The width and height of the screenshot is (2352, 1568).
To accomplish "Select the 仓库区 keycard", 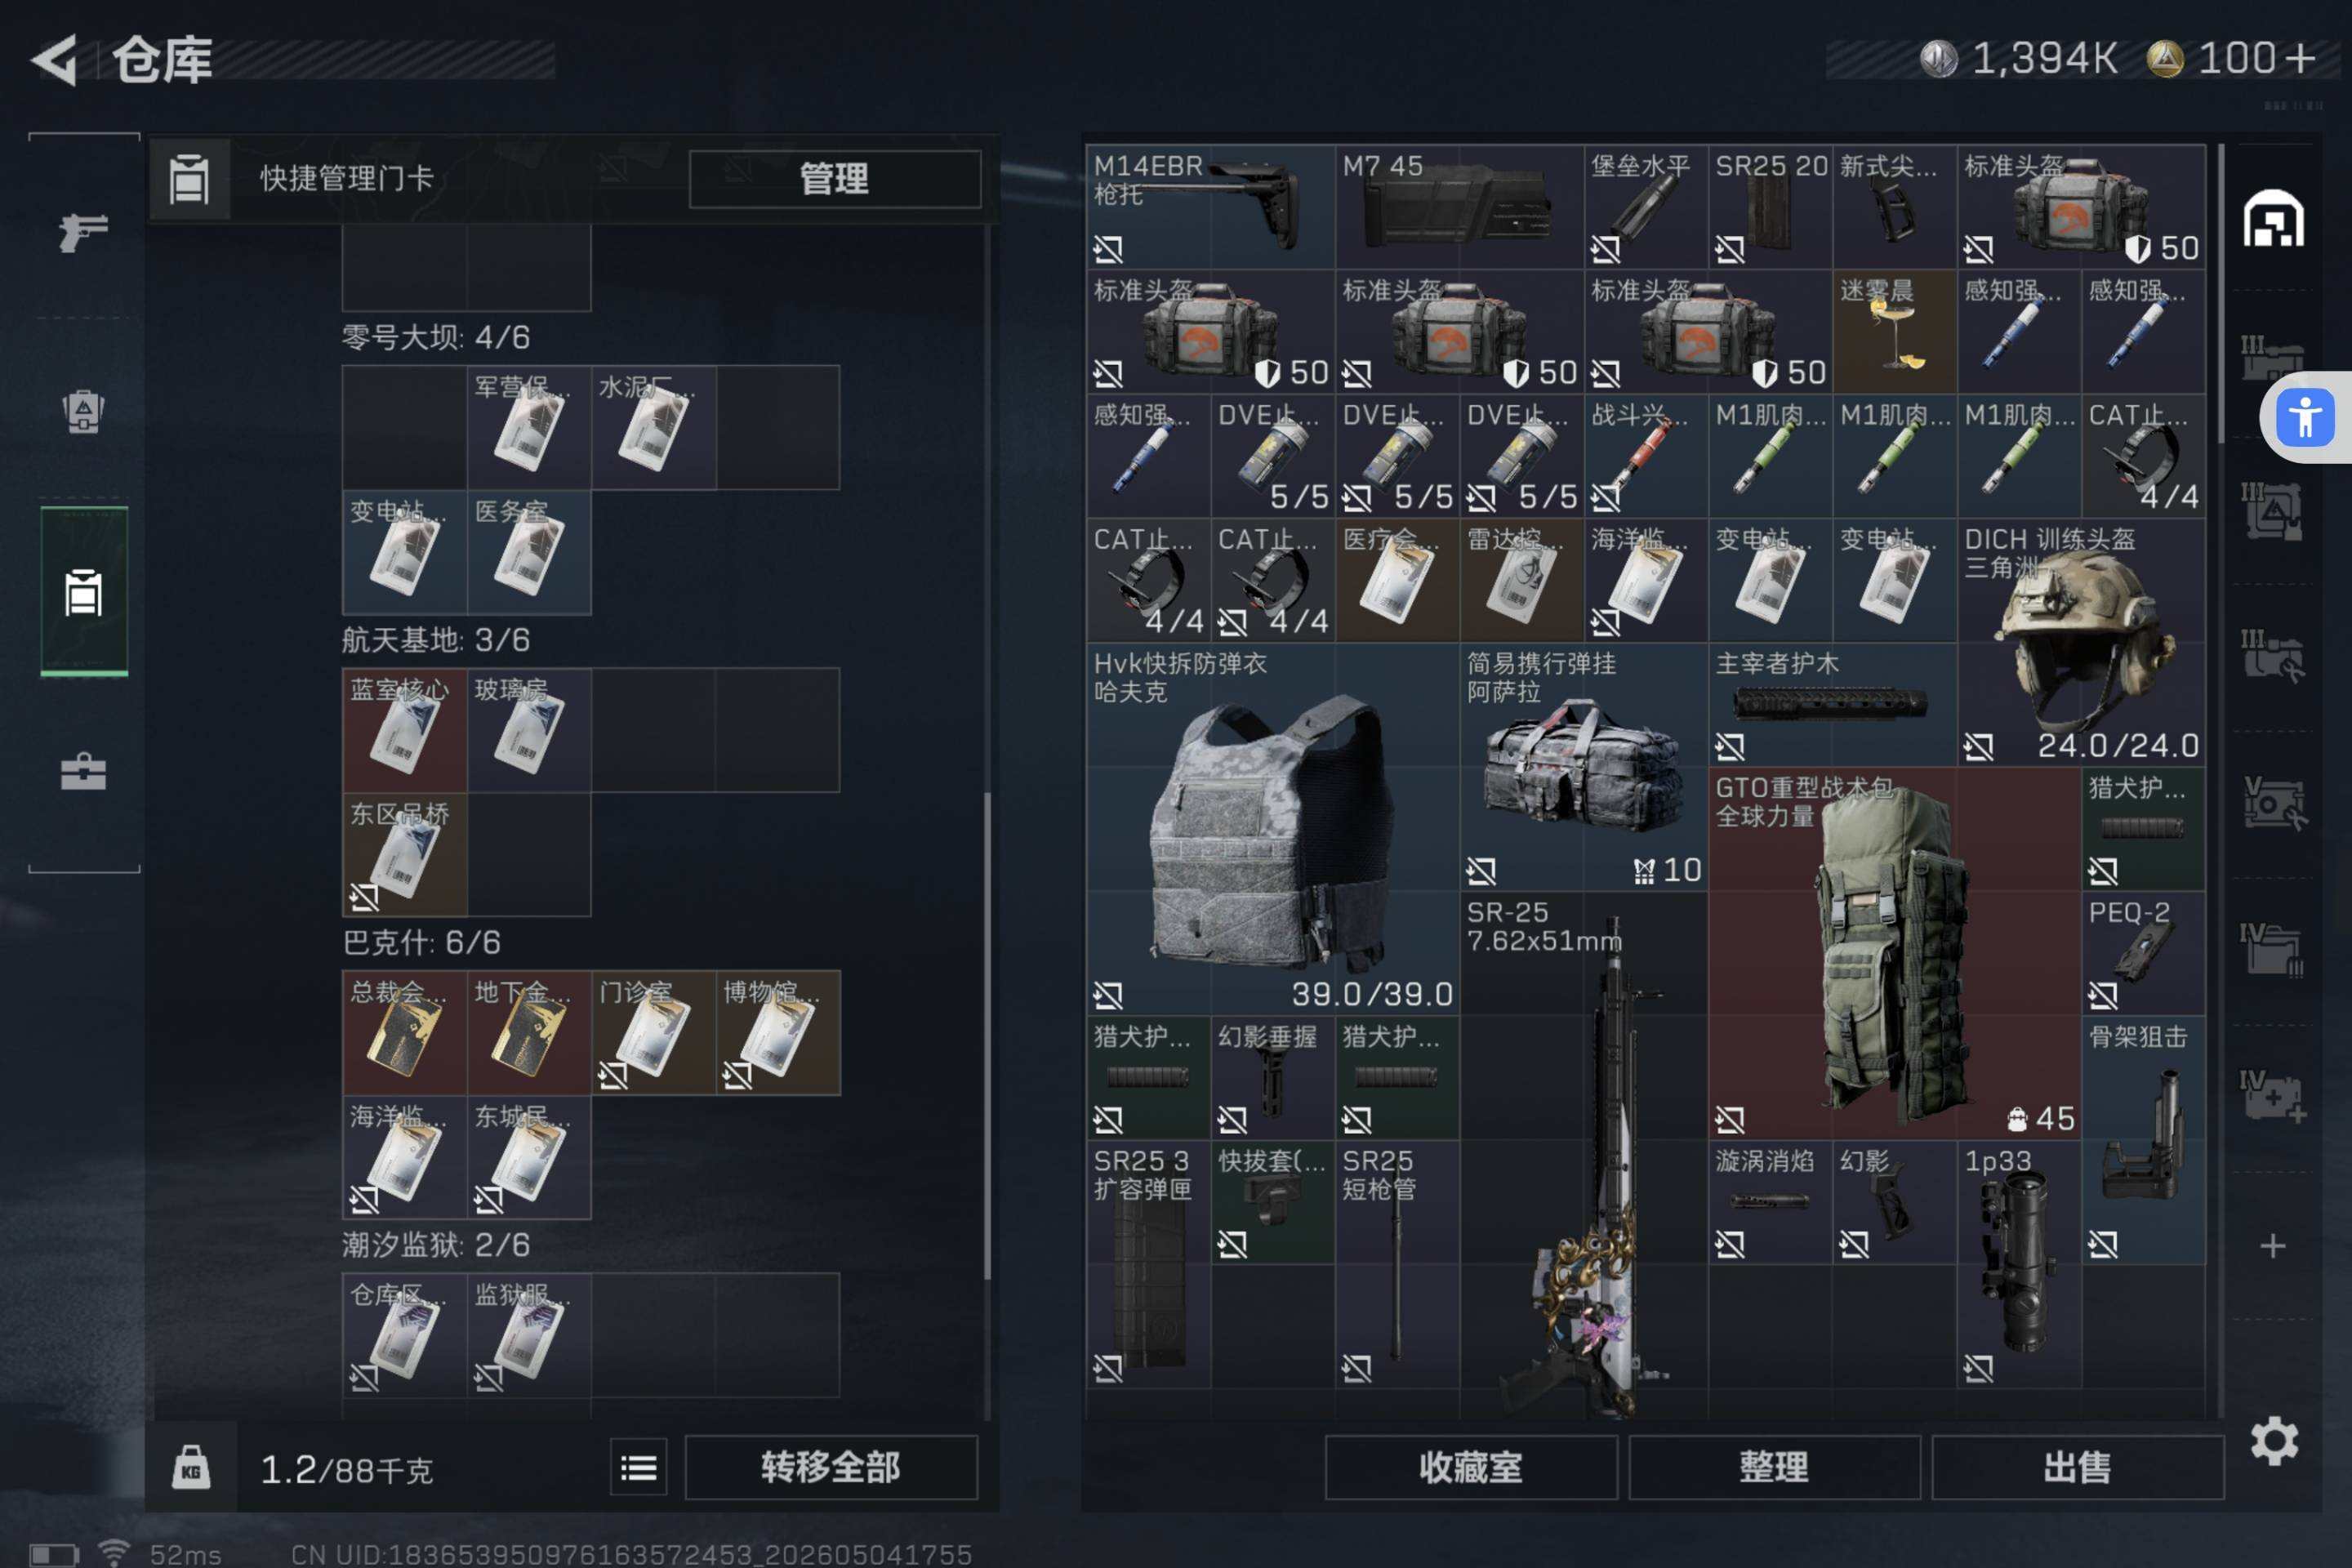I will pyautogui.click(x=405, y=1335).
